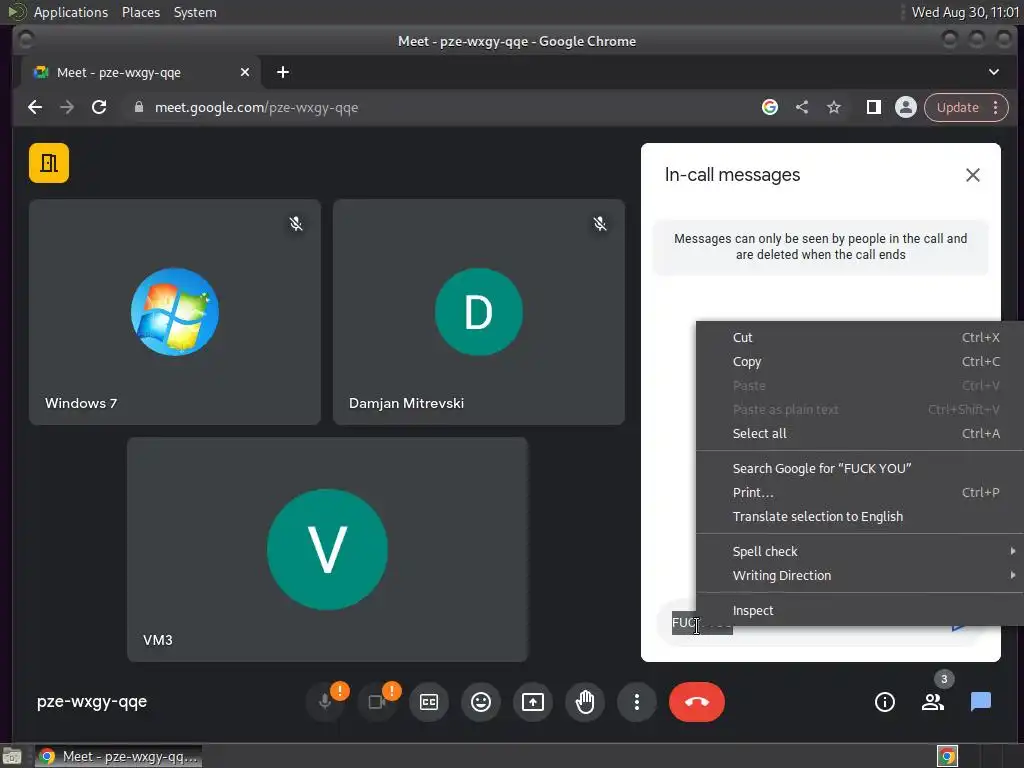Select the Damjan Mitrevski participant tile
This screenshot has width=1024, height=768.
[479, 312]
